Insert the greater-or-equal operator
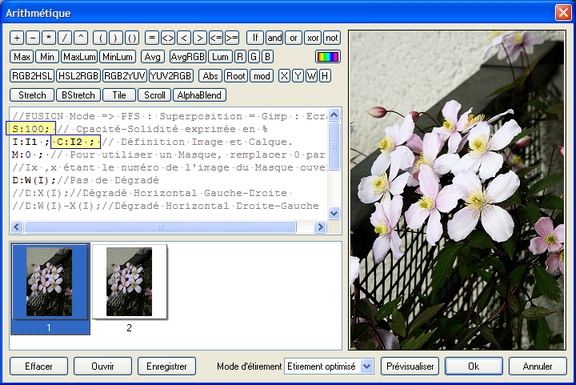 coord(232,38)
